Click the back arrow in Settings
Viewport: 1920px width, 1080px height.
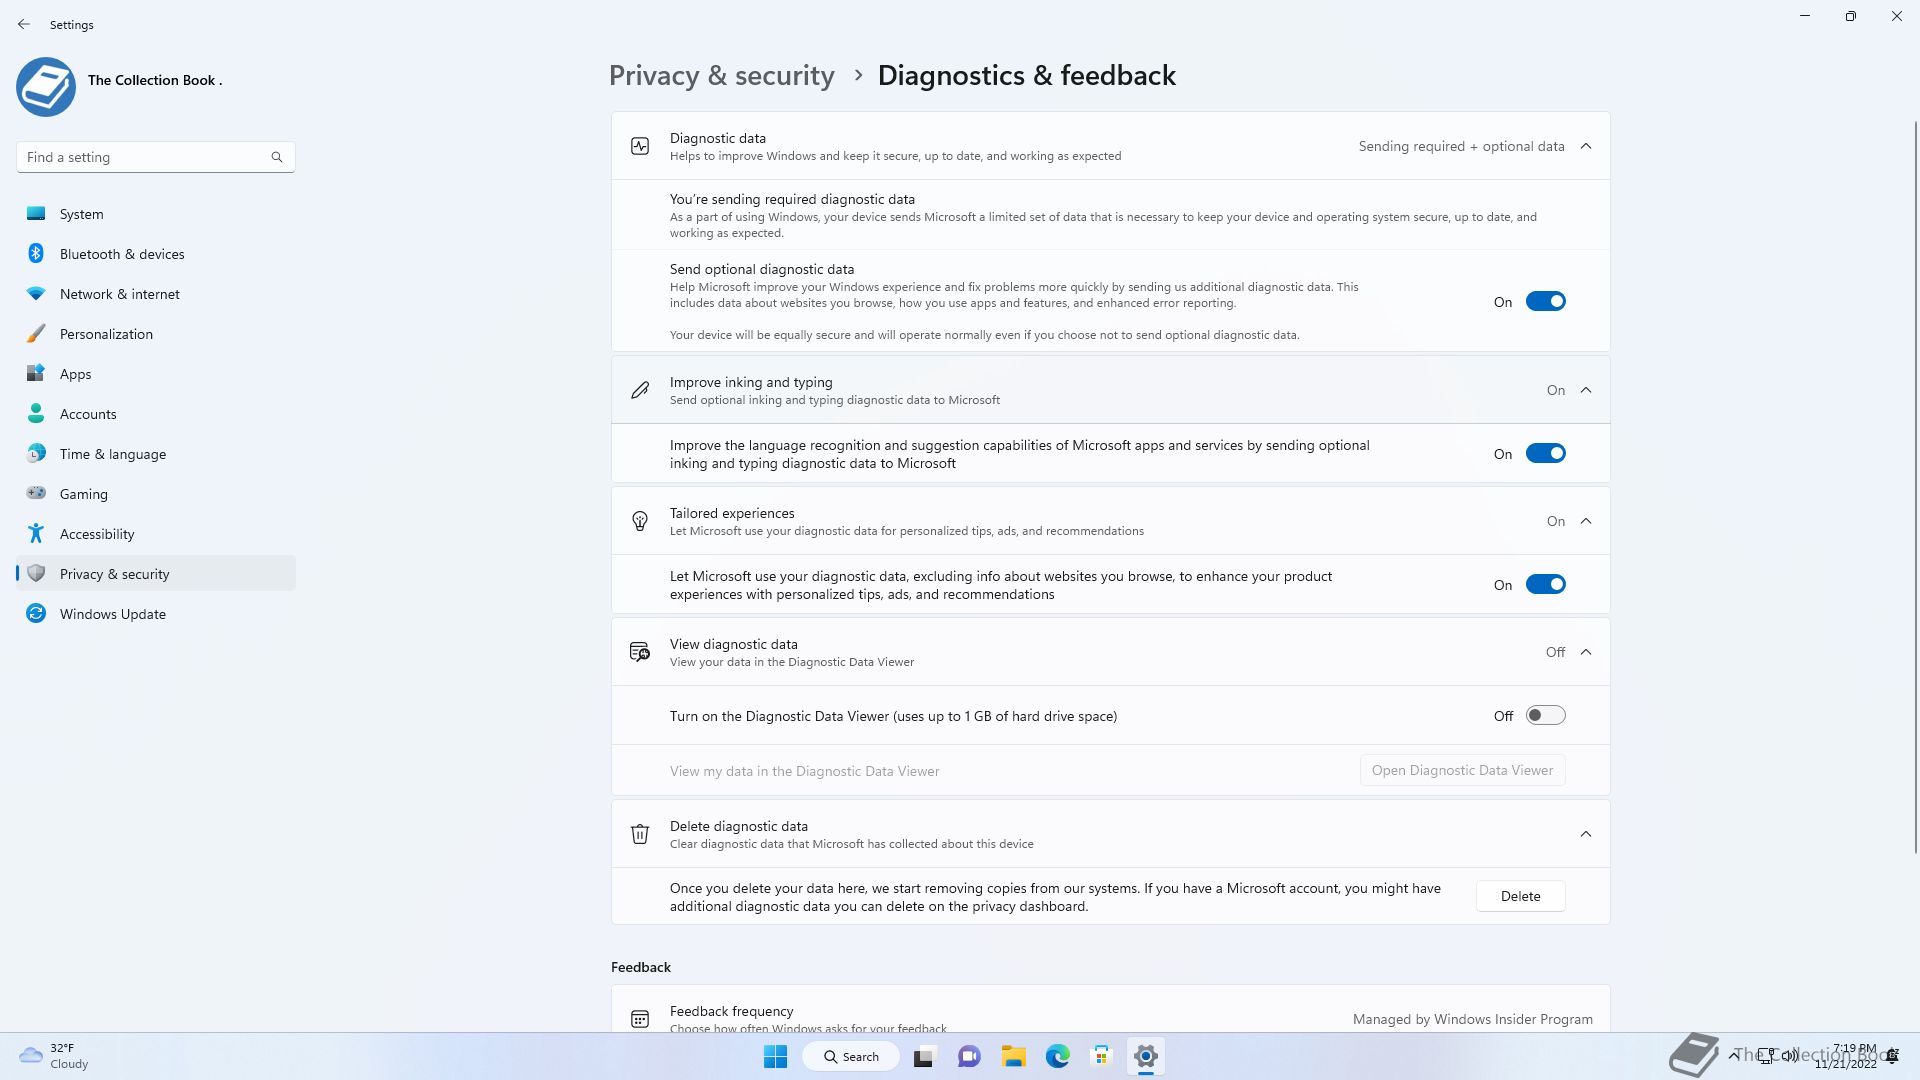(x=24, y=24)
